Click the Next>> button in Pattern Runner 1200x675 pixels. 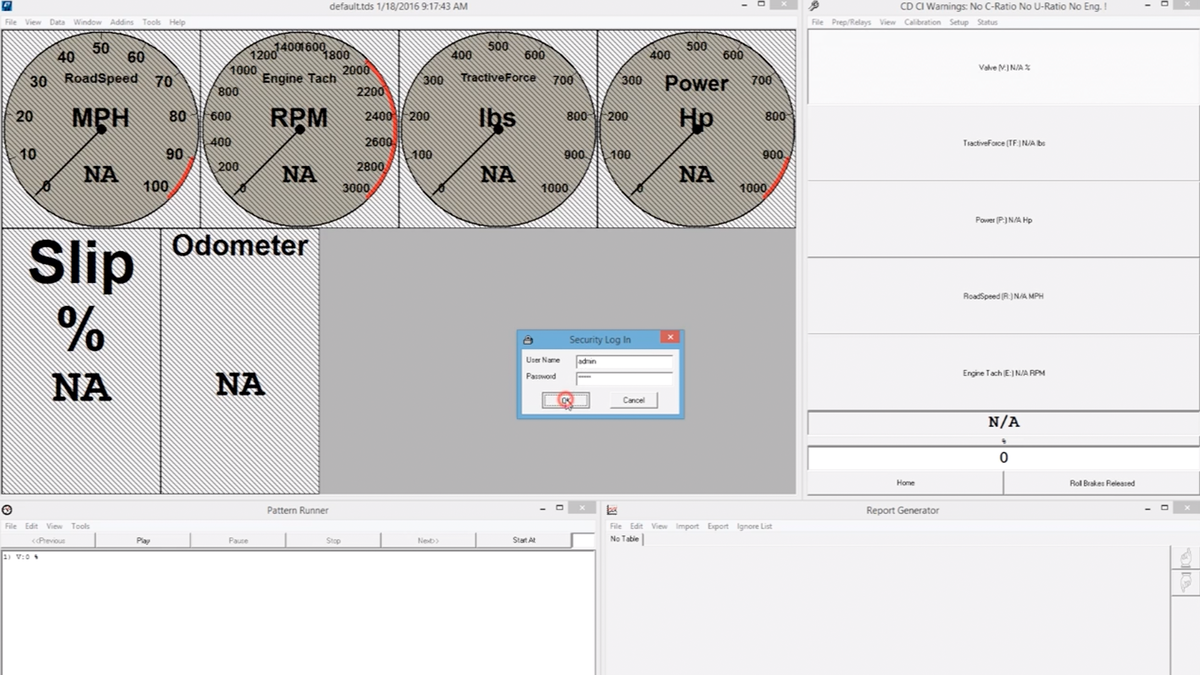click(x=428, y=540)
